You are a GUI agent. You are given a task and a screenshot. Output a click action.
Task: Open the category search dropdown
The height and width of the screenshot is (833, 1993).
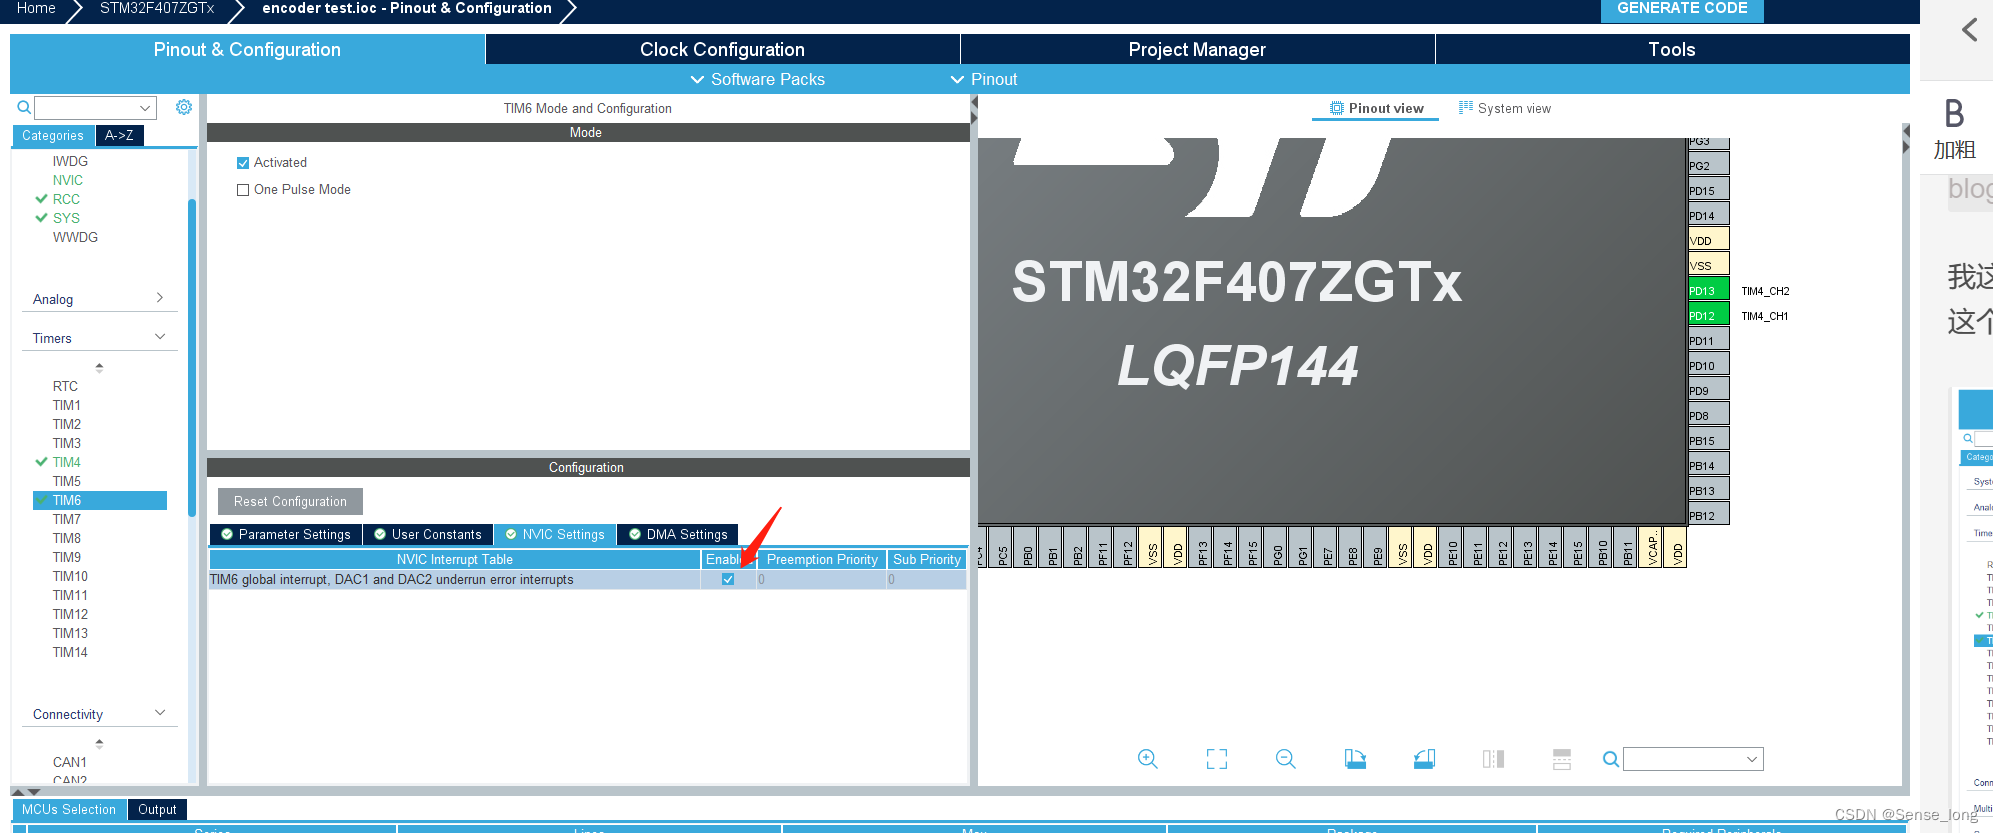coord(145,107)
